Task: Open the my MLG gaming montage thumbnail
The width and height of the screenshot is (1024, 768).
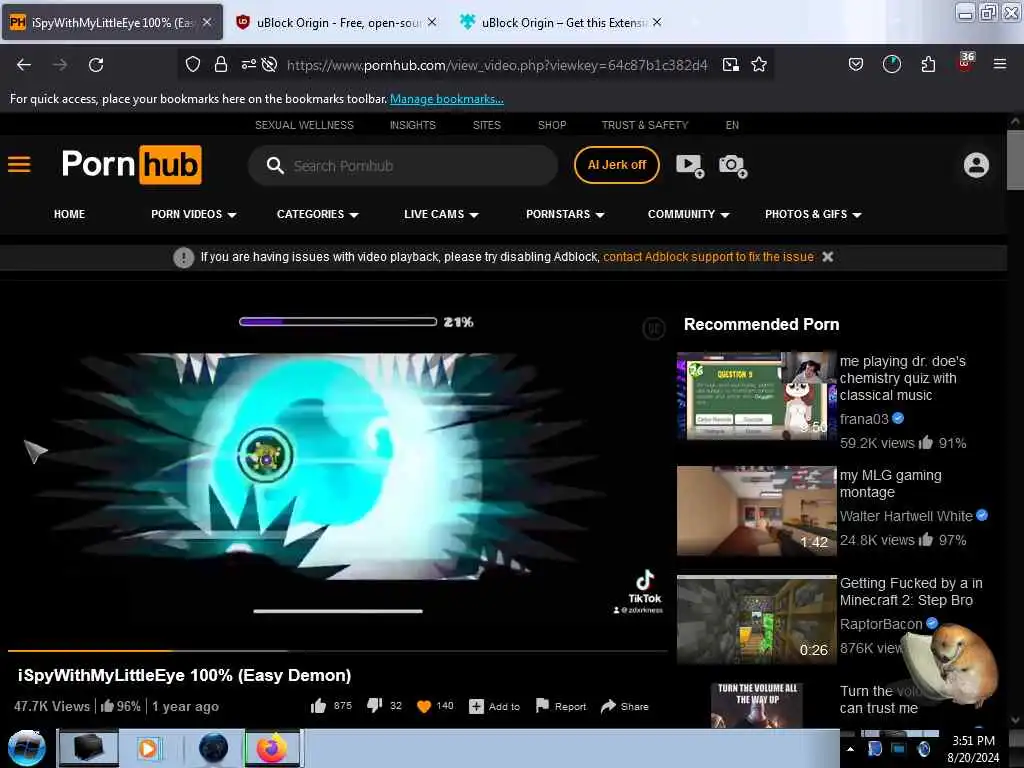Action: coord(756,510)
